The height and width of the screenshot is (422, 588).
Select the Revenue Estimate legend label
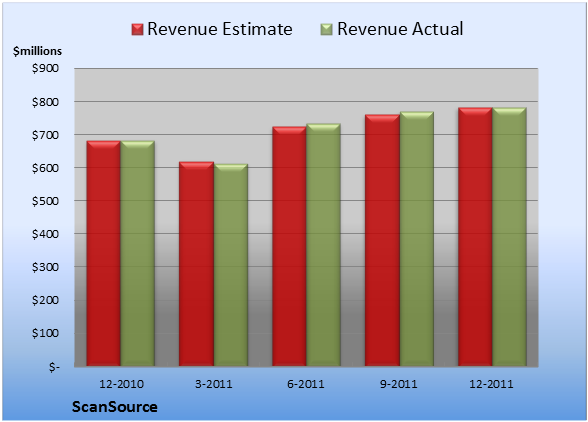pos(220,29)
